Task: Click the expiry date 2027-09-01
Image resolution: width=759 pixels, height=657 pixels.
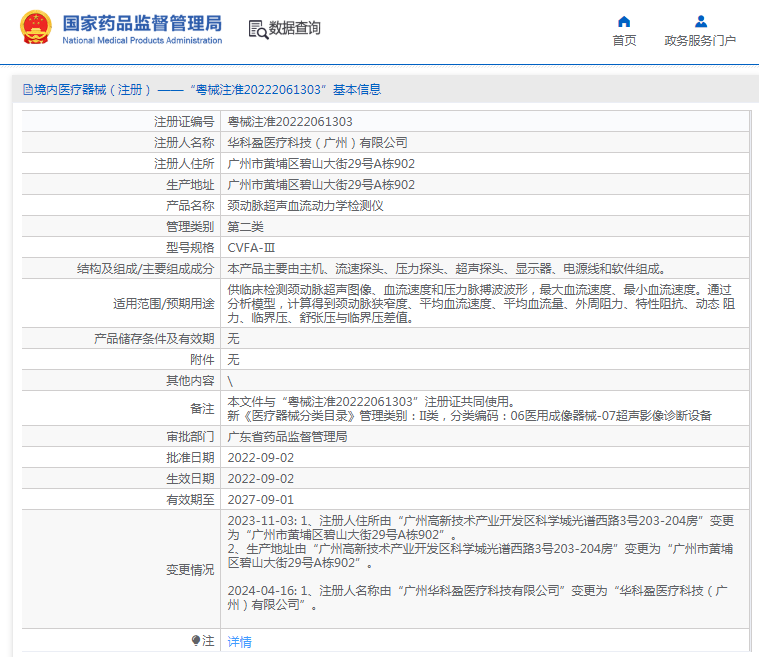Action: pyautogui.click(x=261, y=500)
